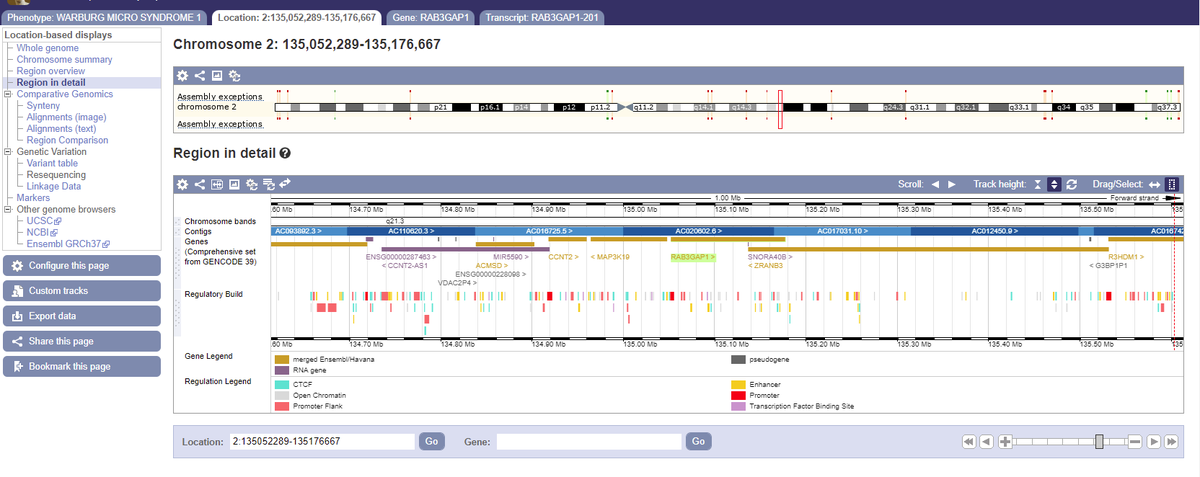This screenshot has height=477, width=1200.
Task: Nudge the region right with the single-arrow button
Action: point(1152,441)
